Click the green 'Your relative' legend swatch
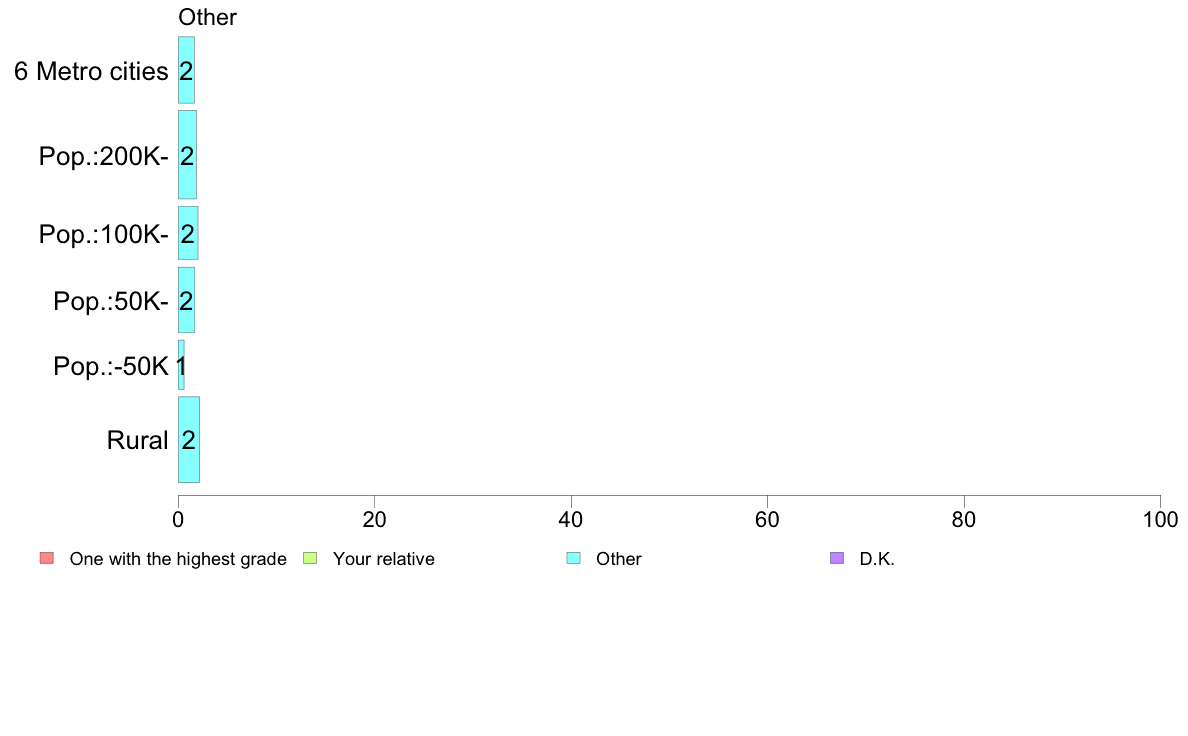 tap(310, 559)
